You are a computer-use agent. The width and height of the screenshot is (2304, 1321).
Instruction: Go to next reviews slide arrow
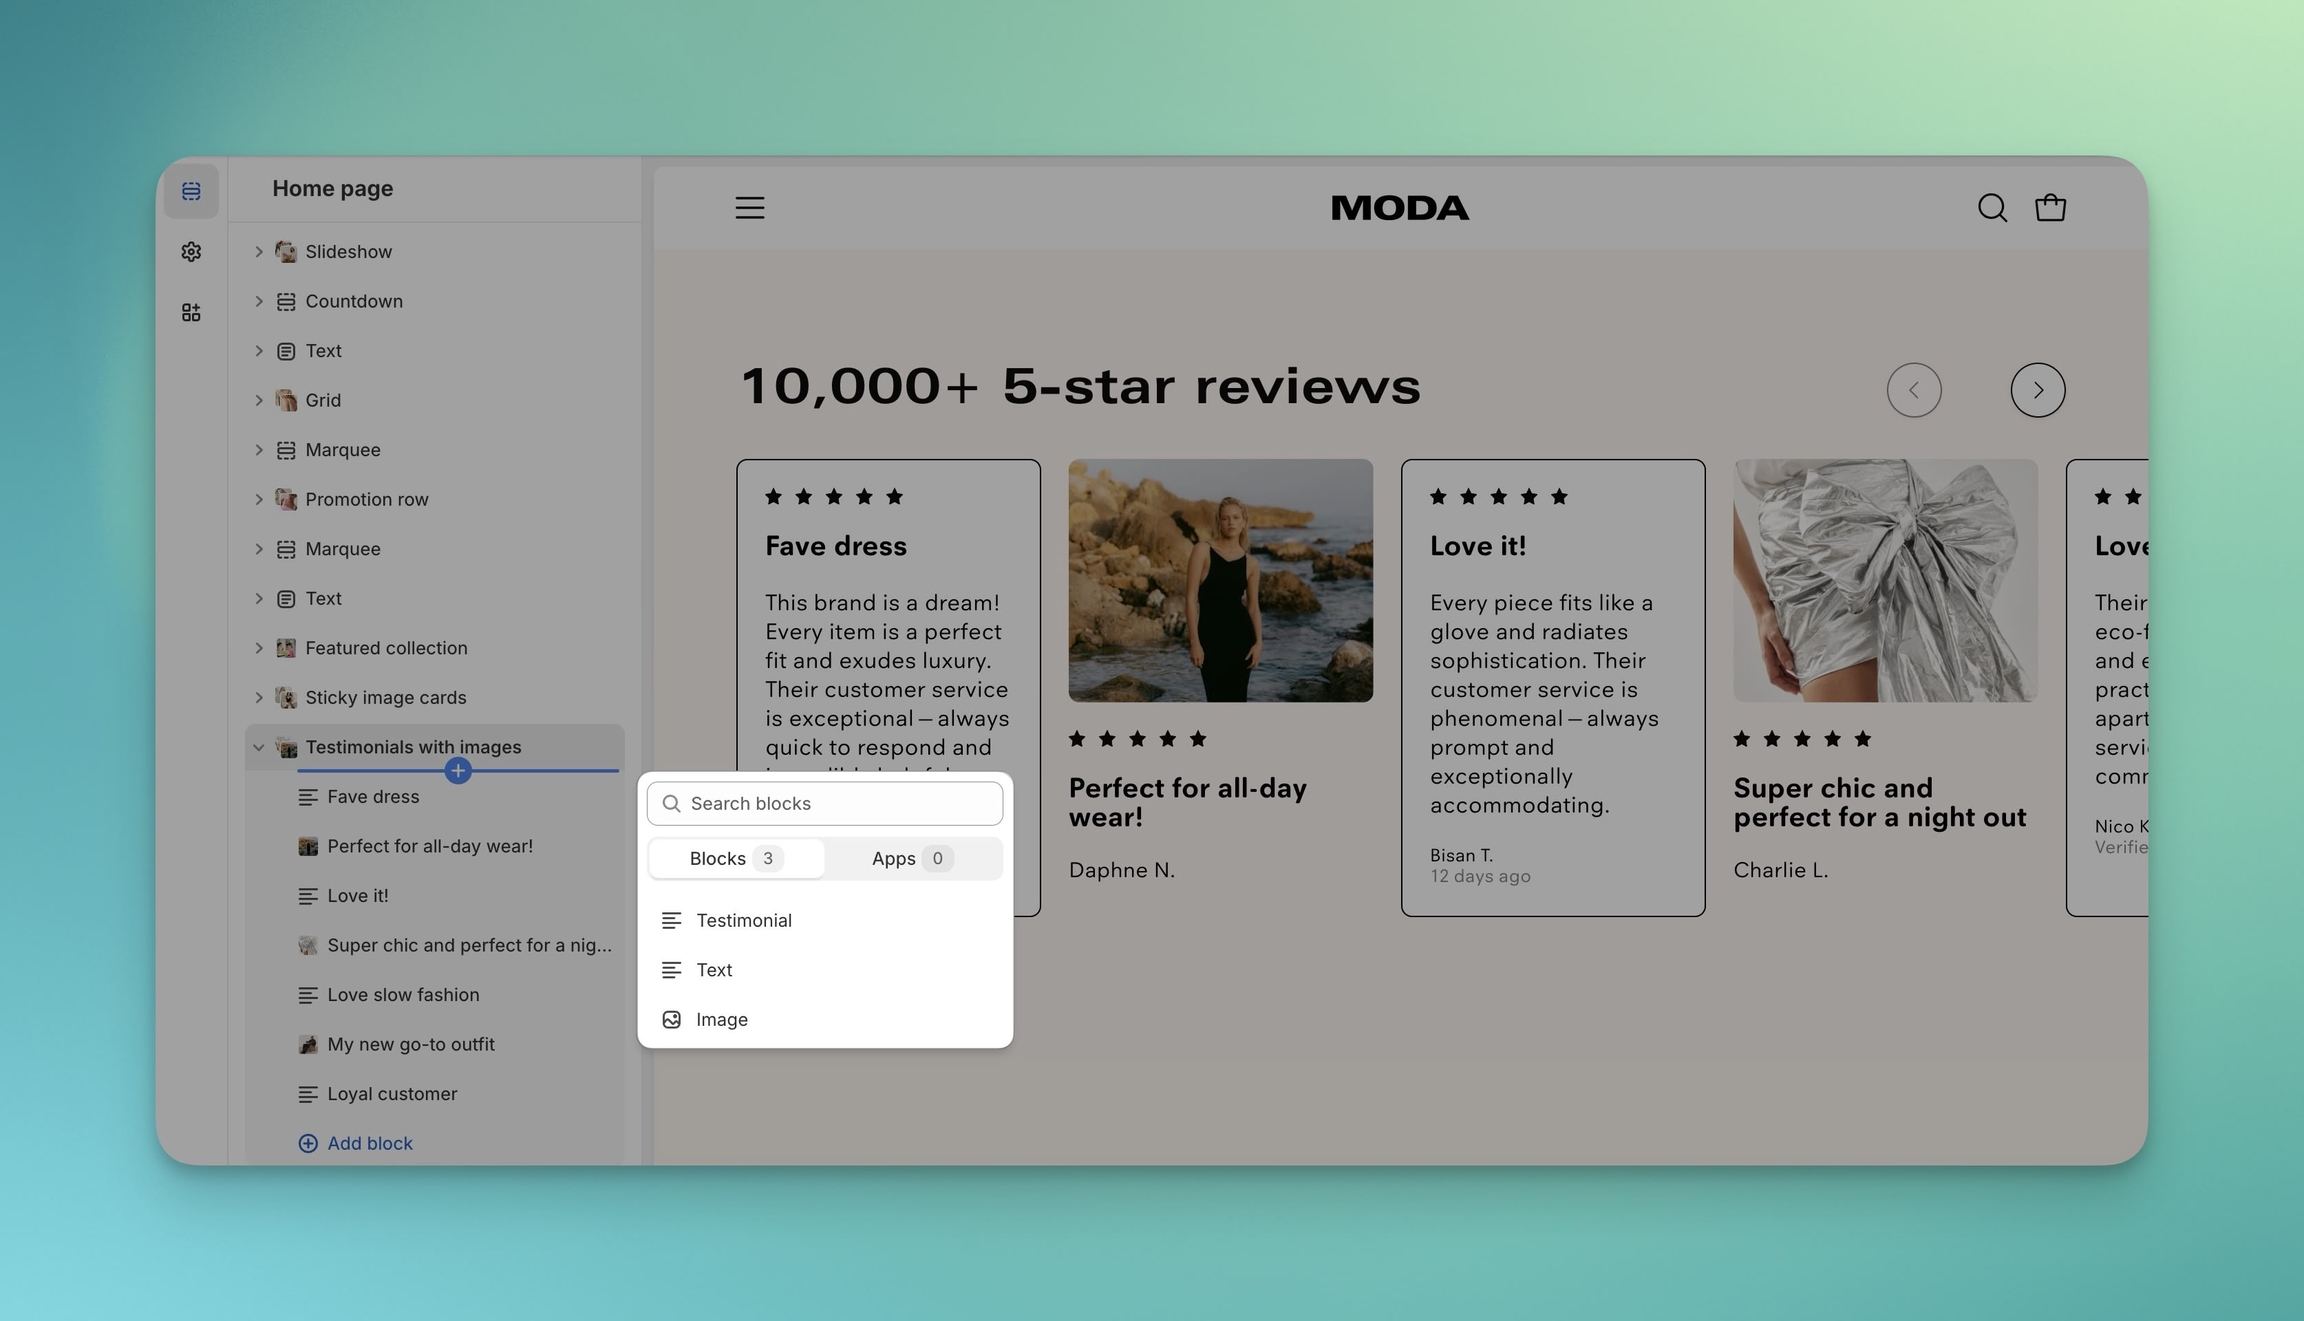(2037, 390)
